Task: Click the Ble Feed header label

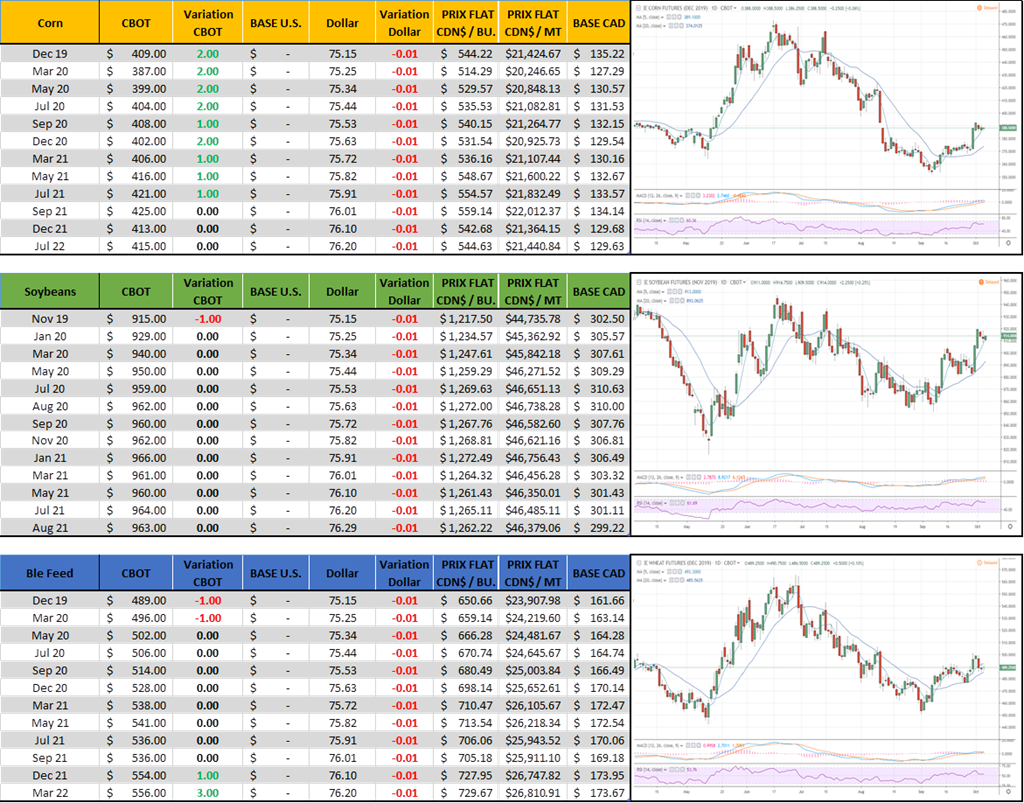Action: tap(50, 573)
